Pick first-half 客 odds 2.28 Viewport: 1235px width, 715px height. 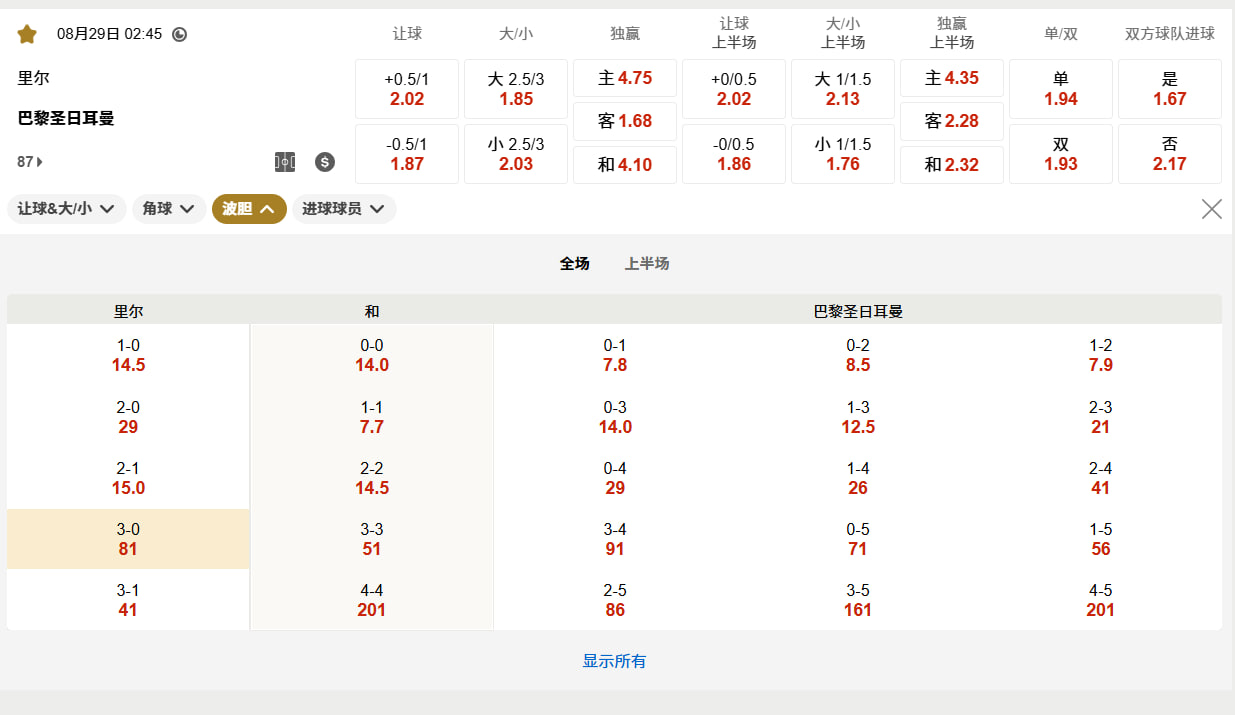pyautogui.click(x=952, y=121)
